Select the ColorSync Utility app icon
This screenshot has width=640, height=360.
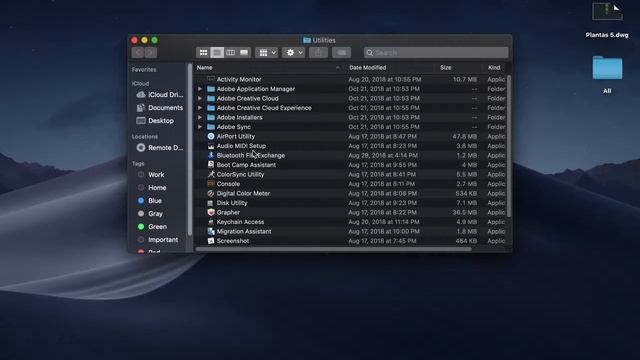[211, 174]
